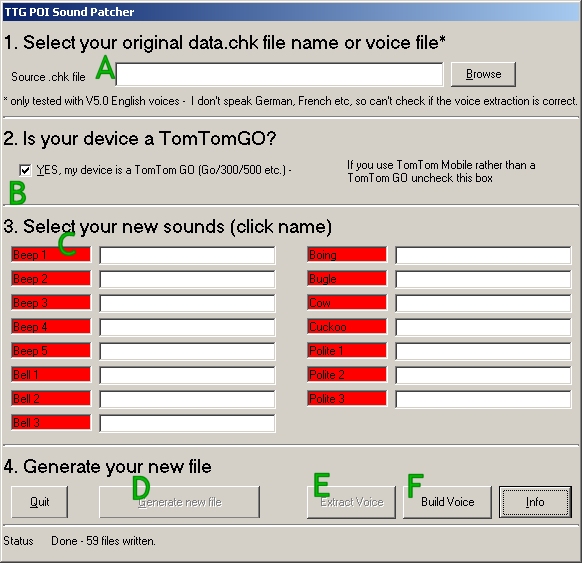Choose the Polite 1 sound name
The height and width of the screenshot is (563, 582).
347,350
